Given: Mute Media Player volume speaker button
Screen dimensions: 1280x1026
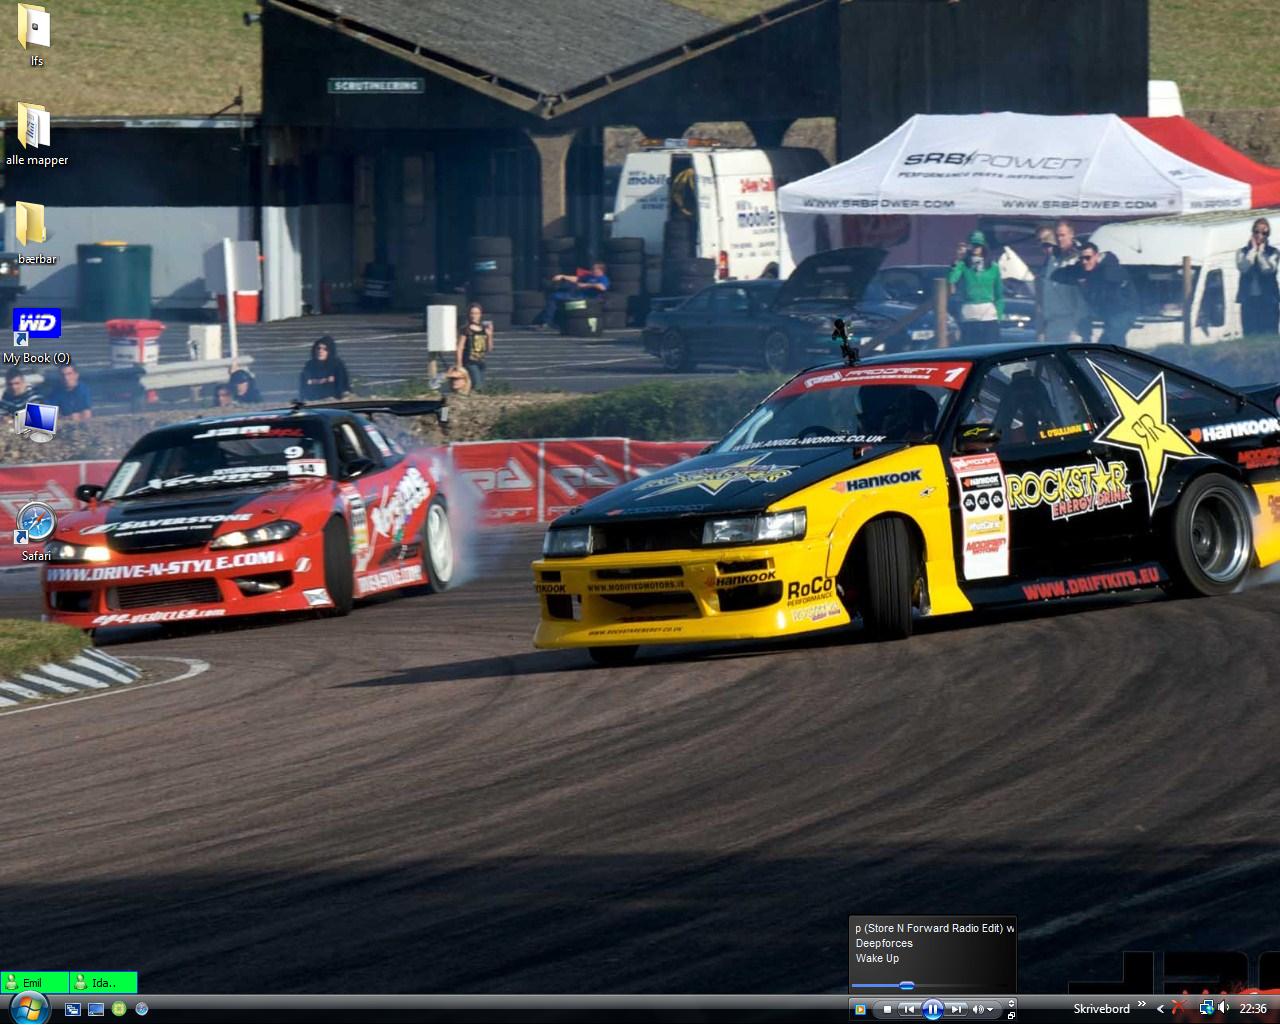Looking at the screenshot, I should coord(978,1010).
